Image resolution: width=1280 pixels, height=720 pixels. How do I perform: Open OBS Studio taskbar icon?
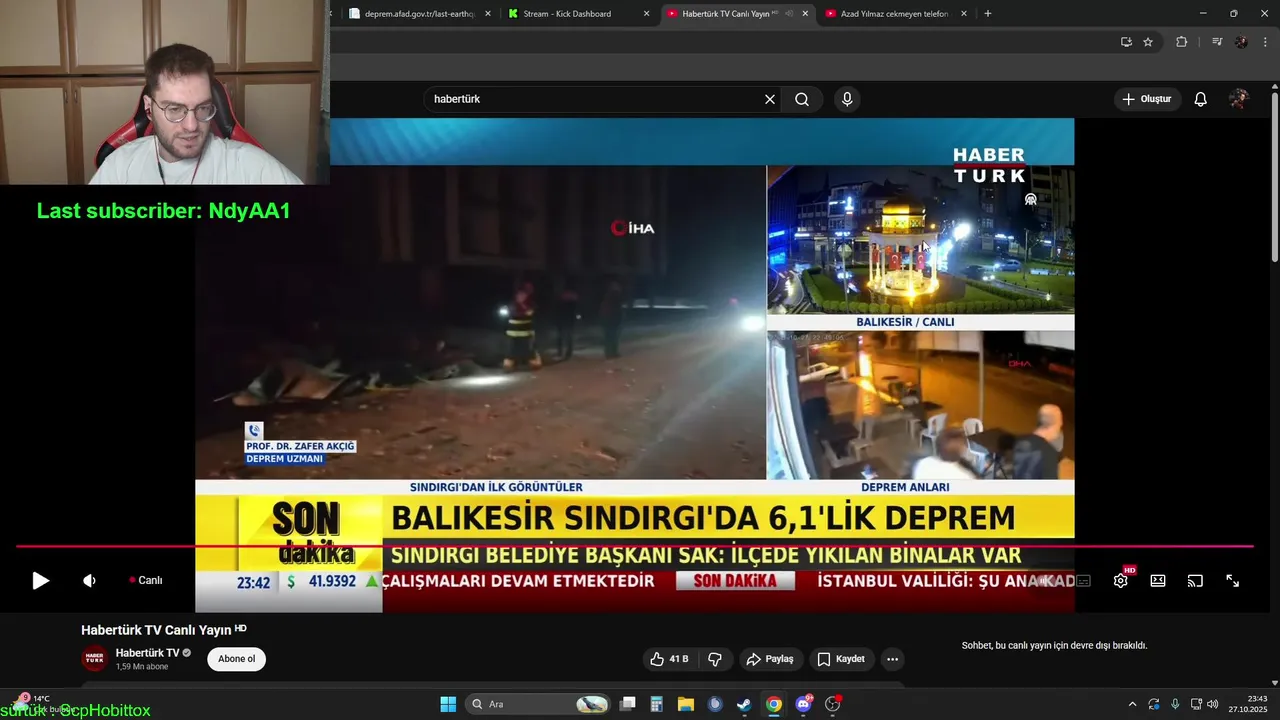click(x=833, y=704)
